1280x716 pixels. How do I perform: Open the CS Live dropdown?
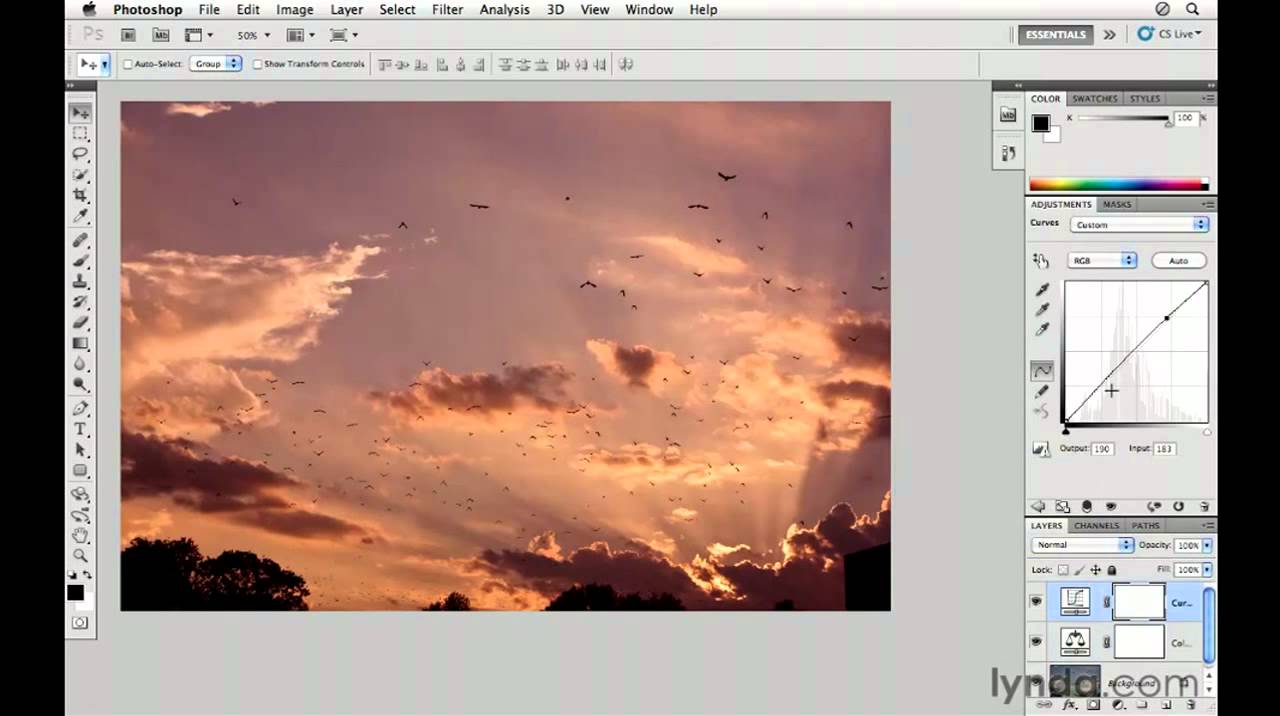point(1170,34)
